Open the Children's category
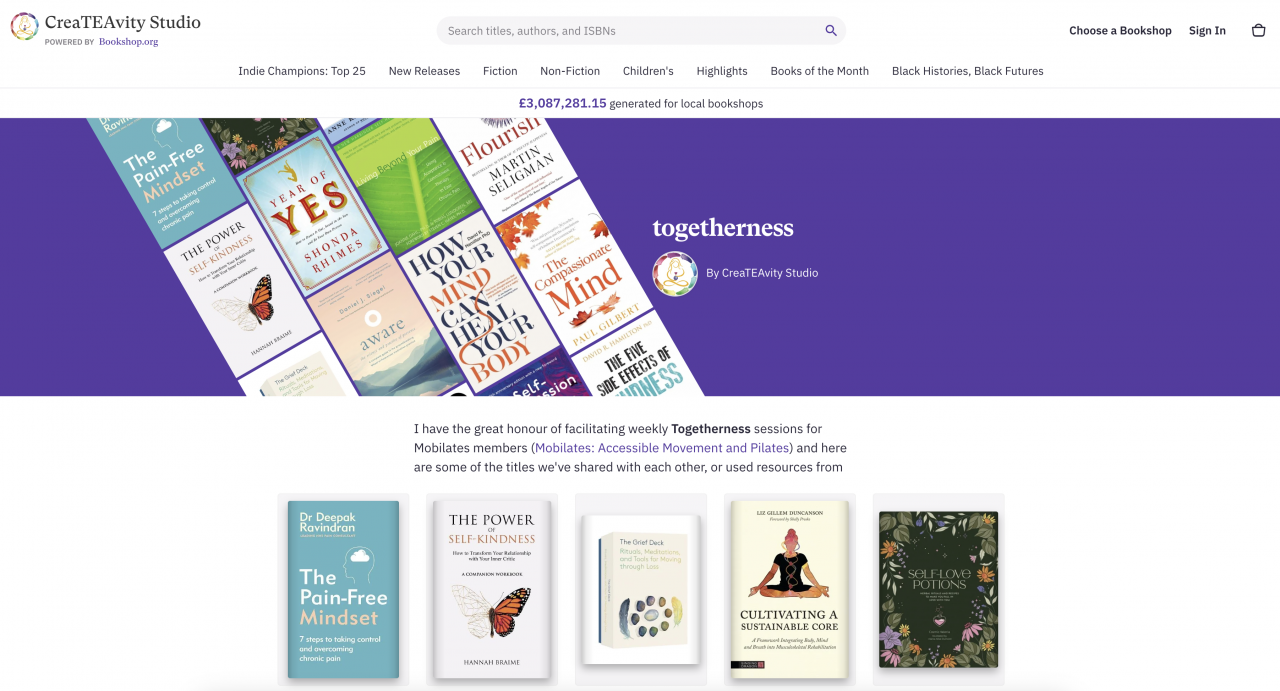The image size is (1280, 691). (x=648, y=71)
